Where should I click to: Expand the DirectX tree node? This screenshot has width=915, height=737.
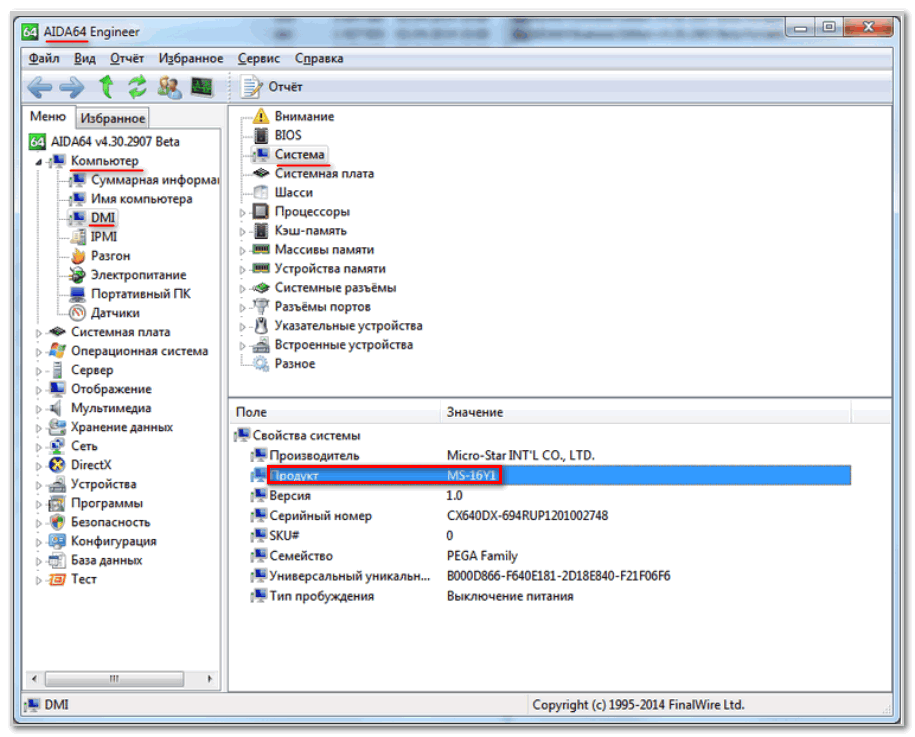pyautogui.click(x=40, y=465)
